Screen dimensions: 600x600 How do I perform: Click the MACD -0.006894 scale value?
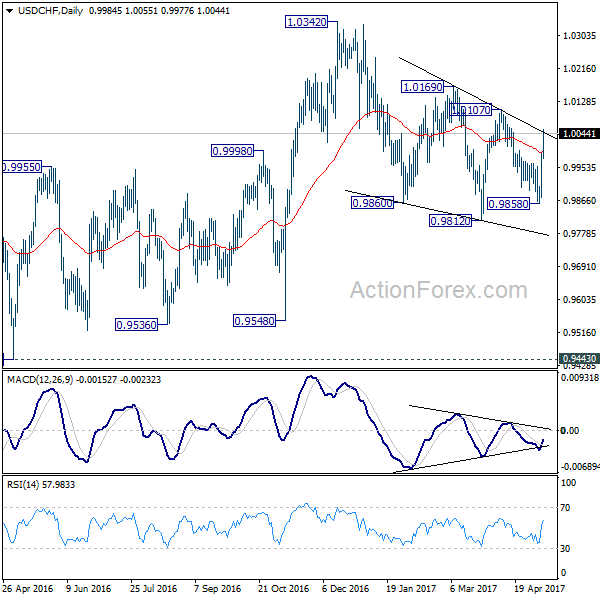pos(580,466)
